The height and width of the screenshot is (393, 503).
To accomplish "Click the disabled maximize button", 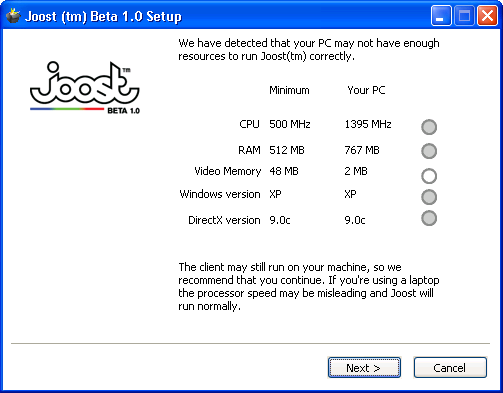I will point(464,15).
